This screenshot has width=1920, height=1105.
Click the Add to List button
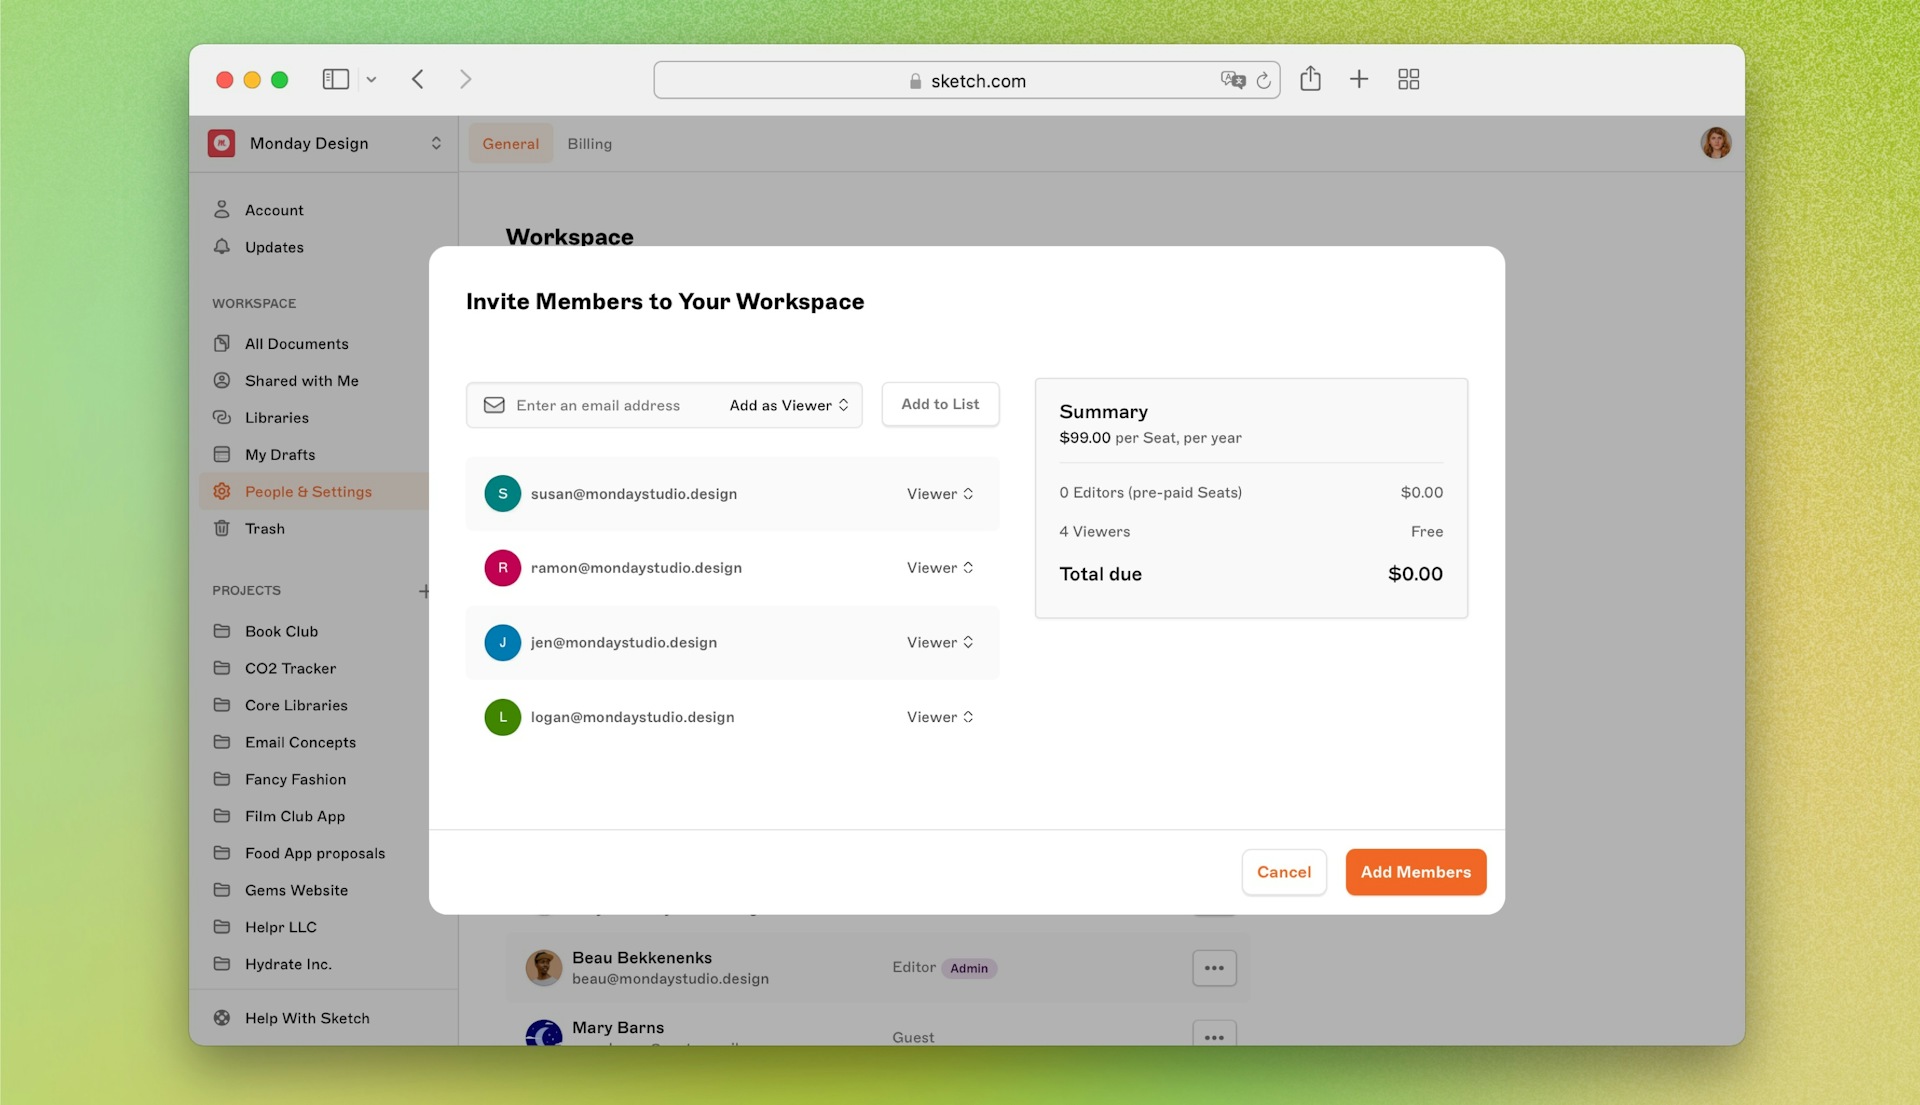[x=939, y=403]
